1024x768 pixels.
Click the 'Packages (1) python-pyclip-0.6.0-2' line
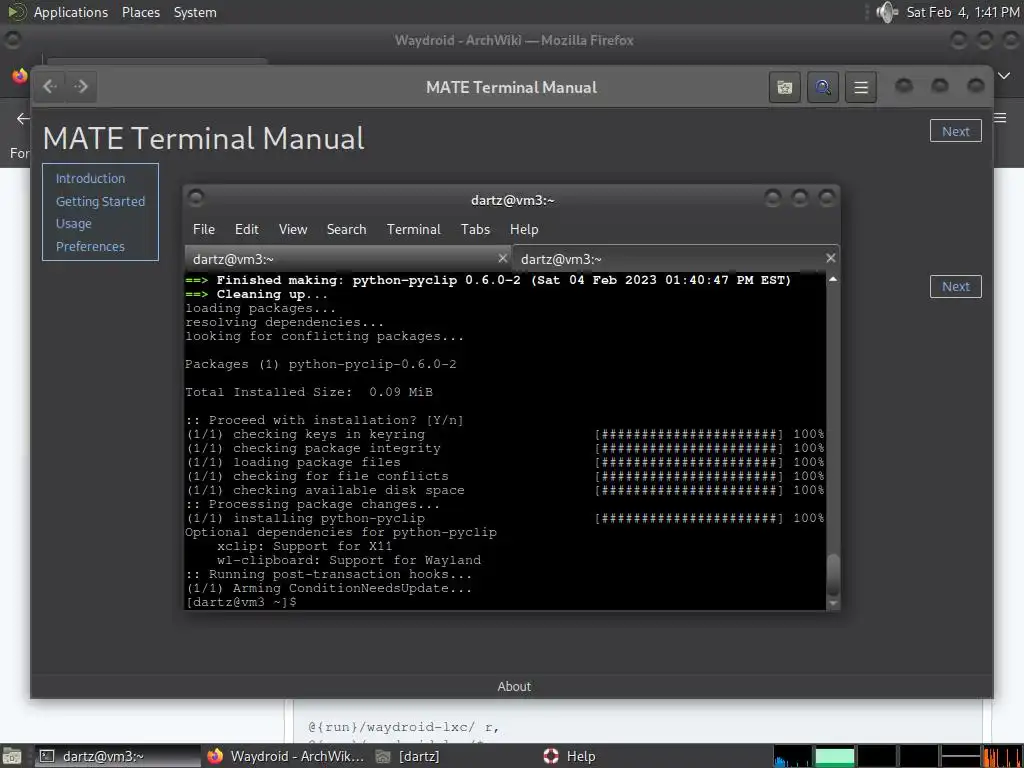(x=321, y=364)
